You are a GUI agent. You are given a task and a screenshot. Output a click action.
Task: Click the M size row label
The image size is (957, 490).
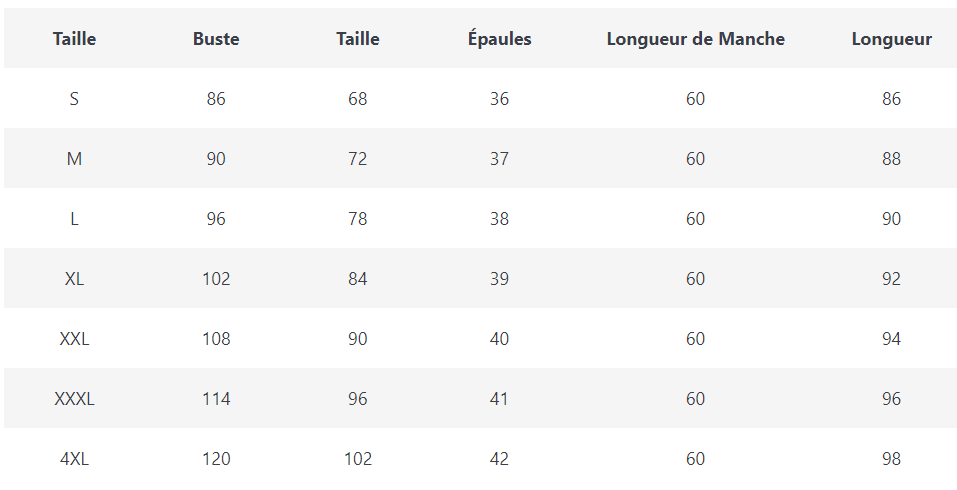[x=74, y=159]
